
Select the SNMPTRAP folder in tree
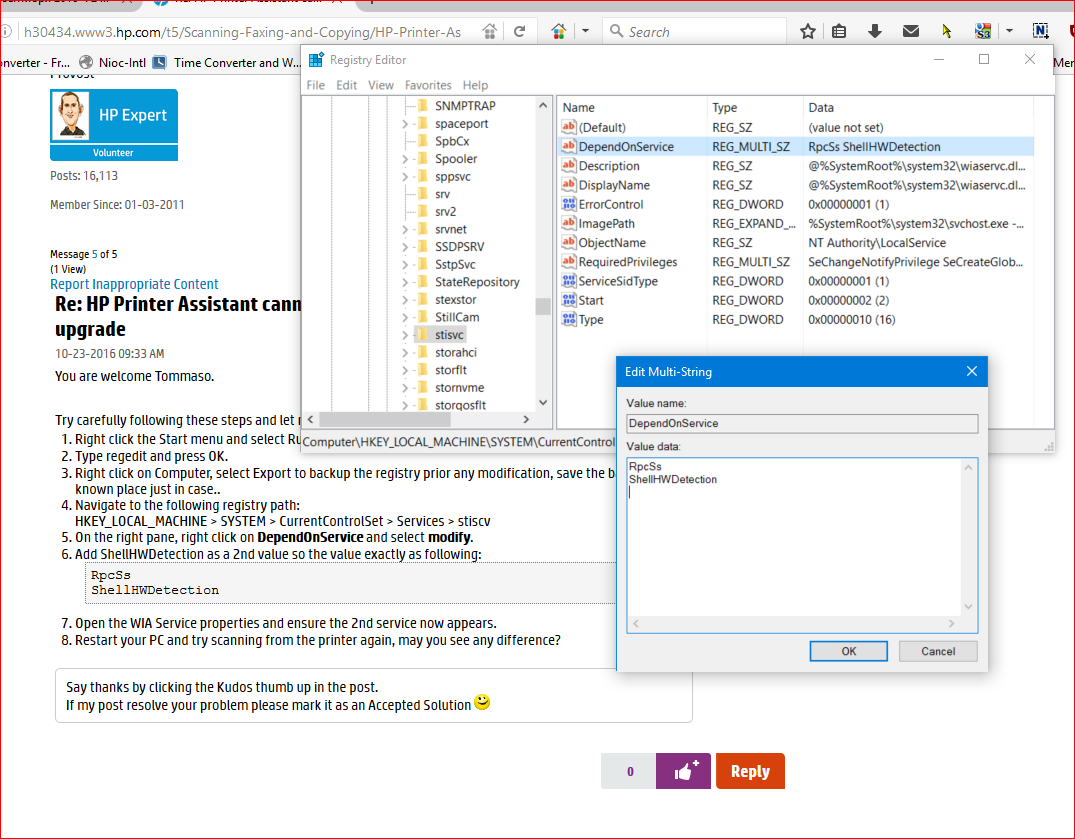465,106
